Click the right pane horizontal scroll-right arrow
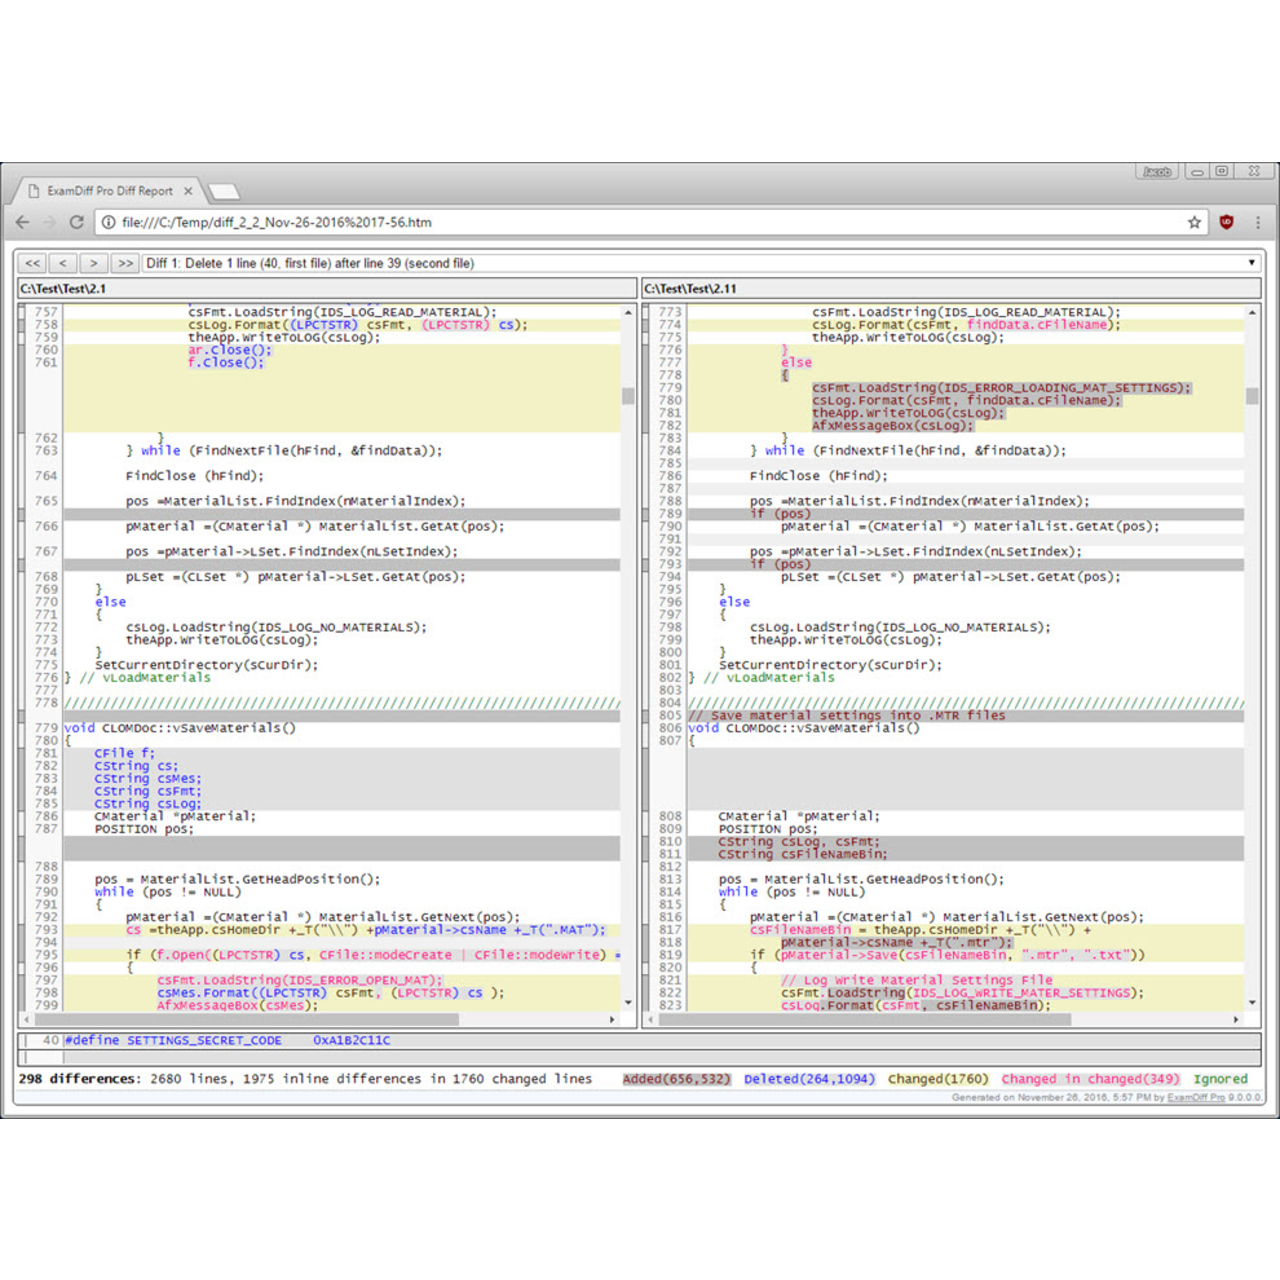1280x1280 pixels. coord(1237,1020)
